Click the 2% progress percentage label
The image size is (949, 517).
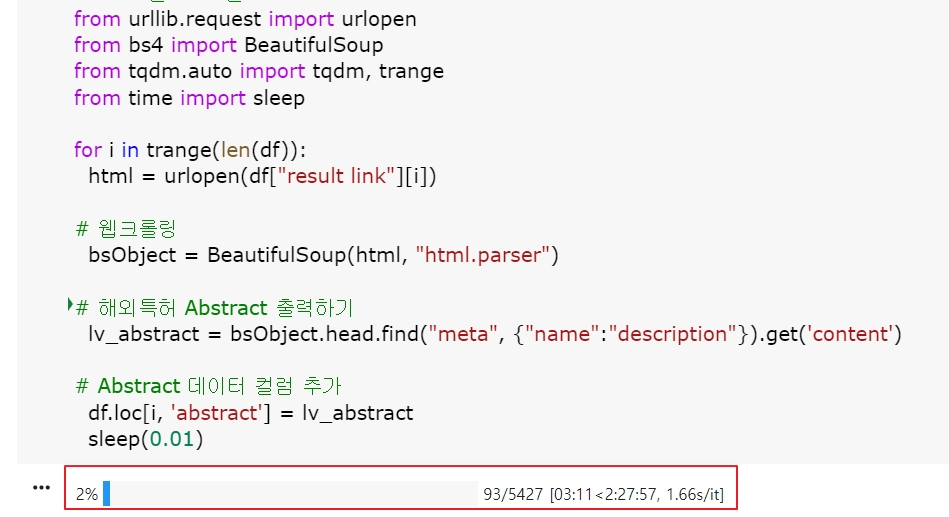86,494
